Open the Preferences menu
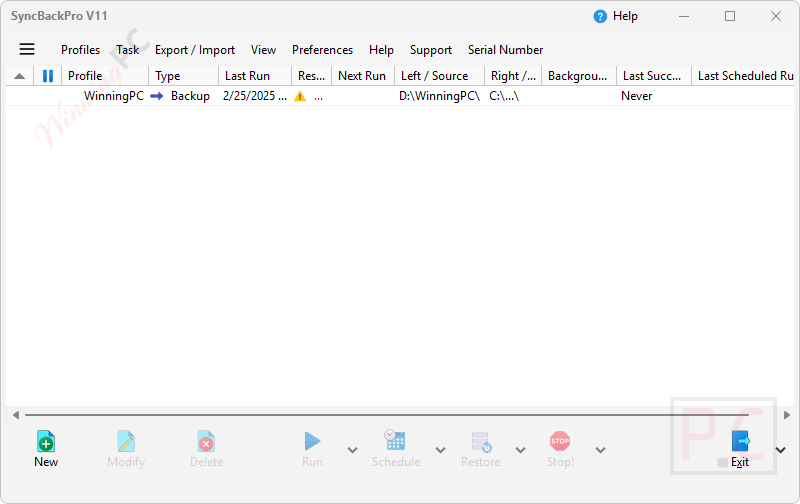Screen dimensions: 800x504 click(322, 49)
